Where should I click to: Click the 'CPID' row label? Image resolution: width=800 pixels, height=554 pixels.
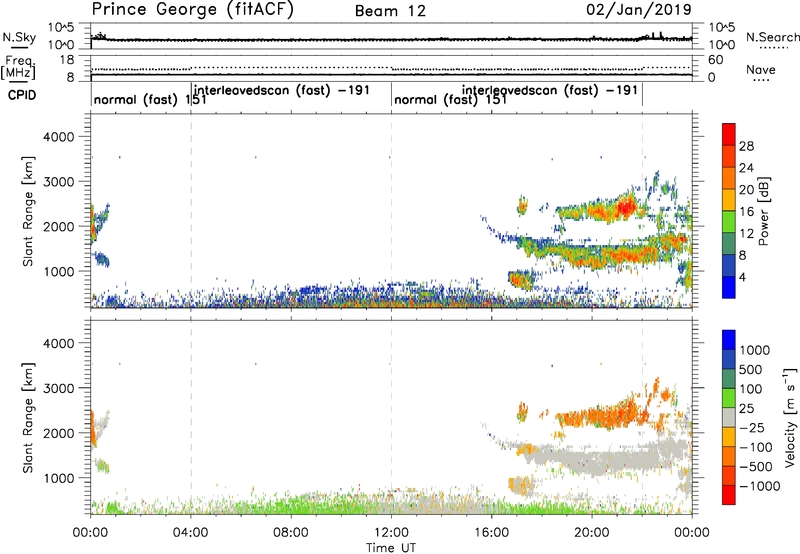tap(22, 95)
